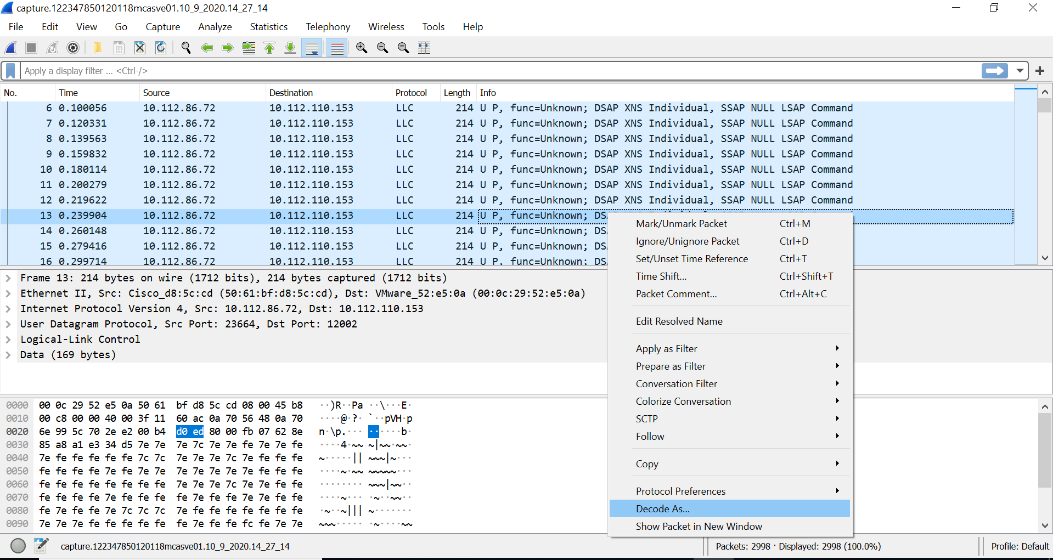The width and height of the screenshot is (1053, 560).
Task: Toggle auto-scroll during live capture
Action: point(312,47)
